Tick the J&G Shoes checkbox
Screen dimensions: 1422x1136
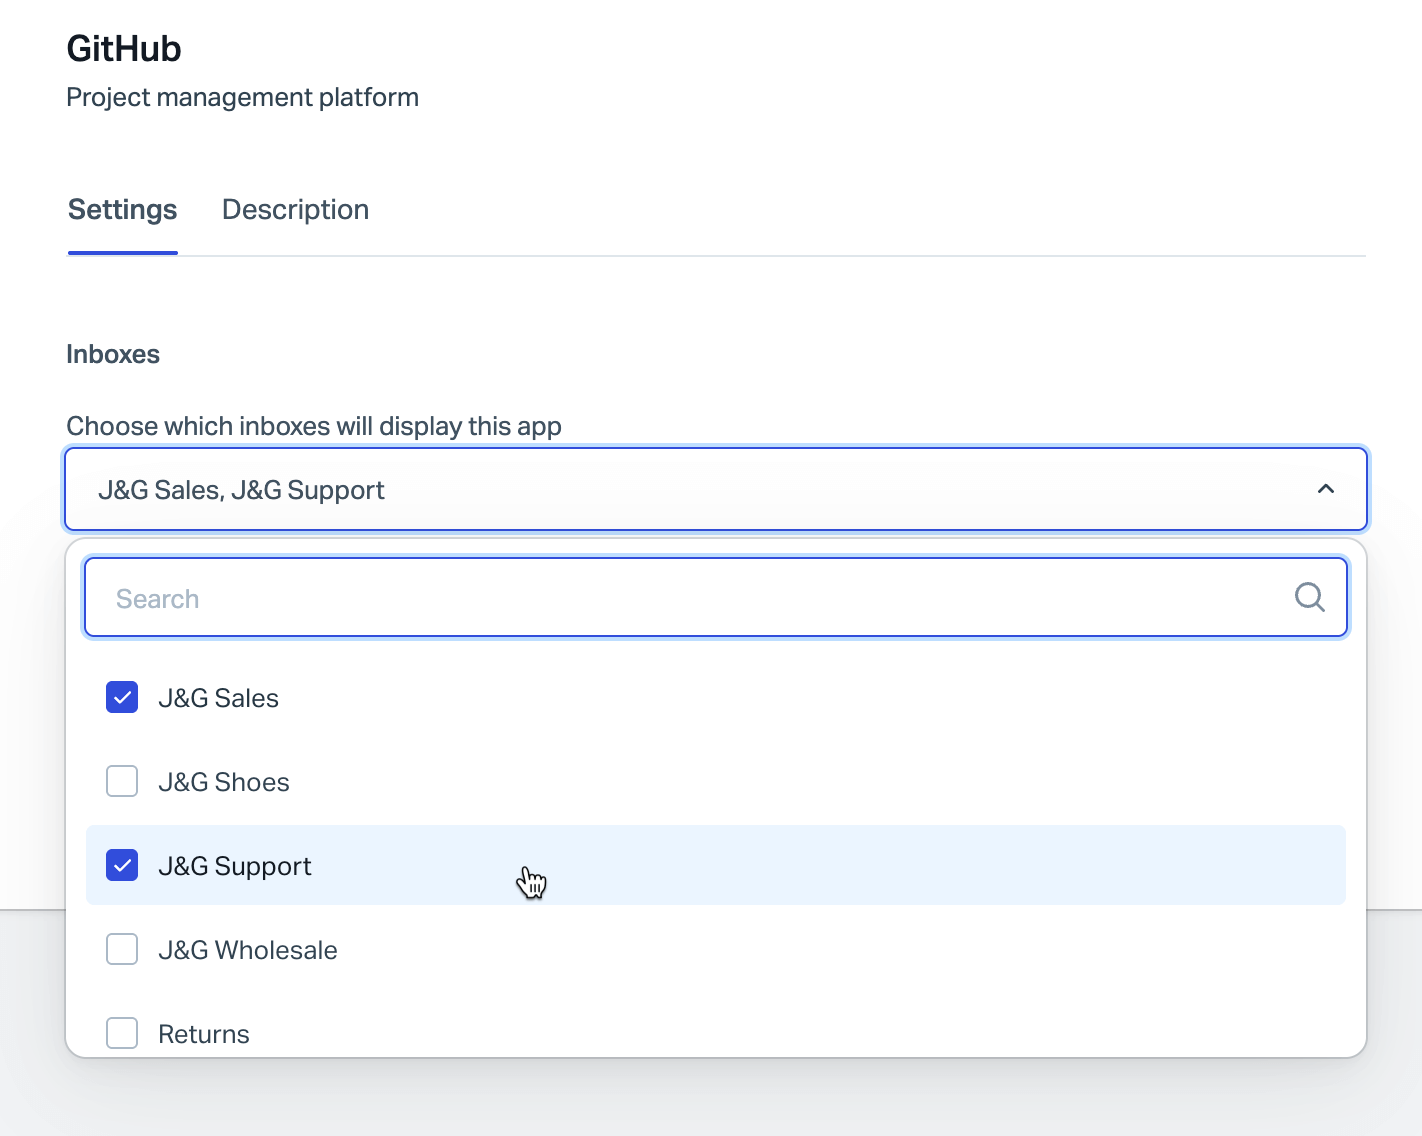click(122, 781)
